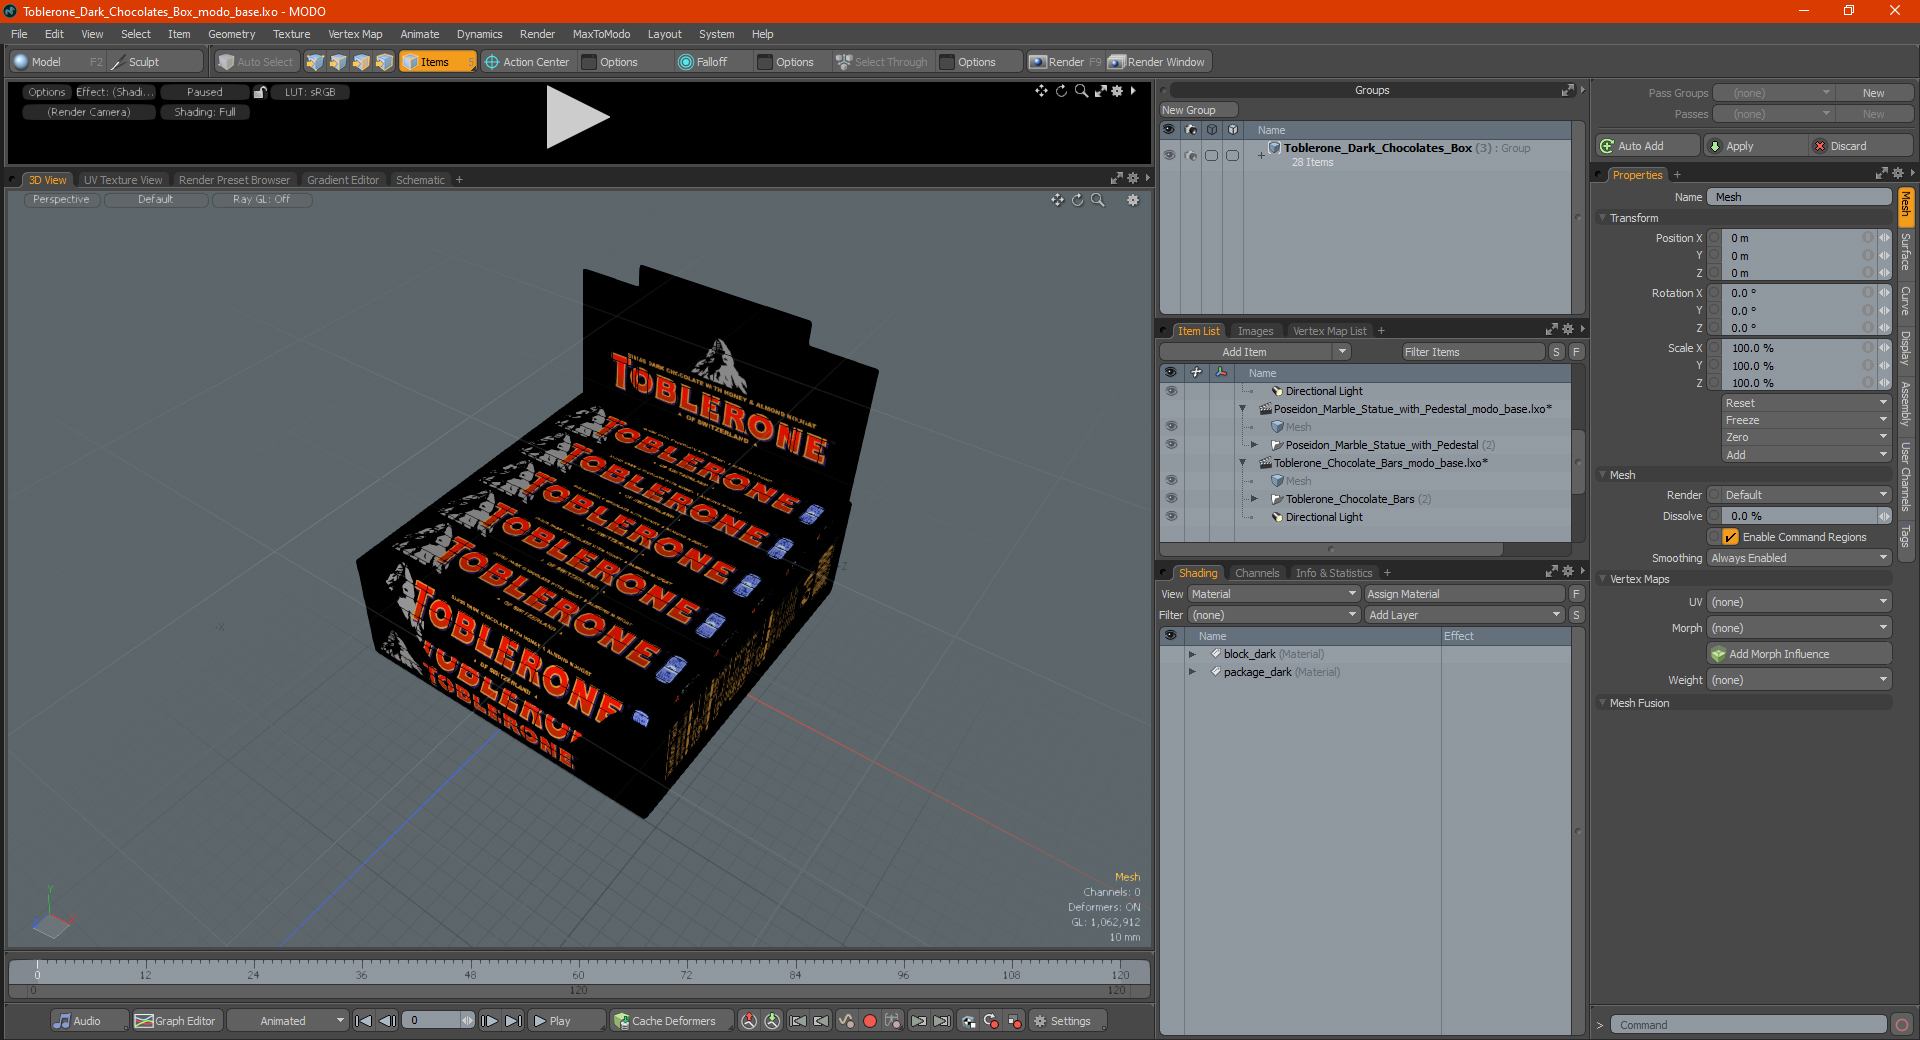Toggle visibility of last Directional Light
The width and height of the screenshot is (1920, 1040).
(1171, 516)
